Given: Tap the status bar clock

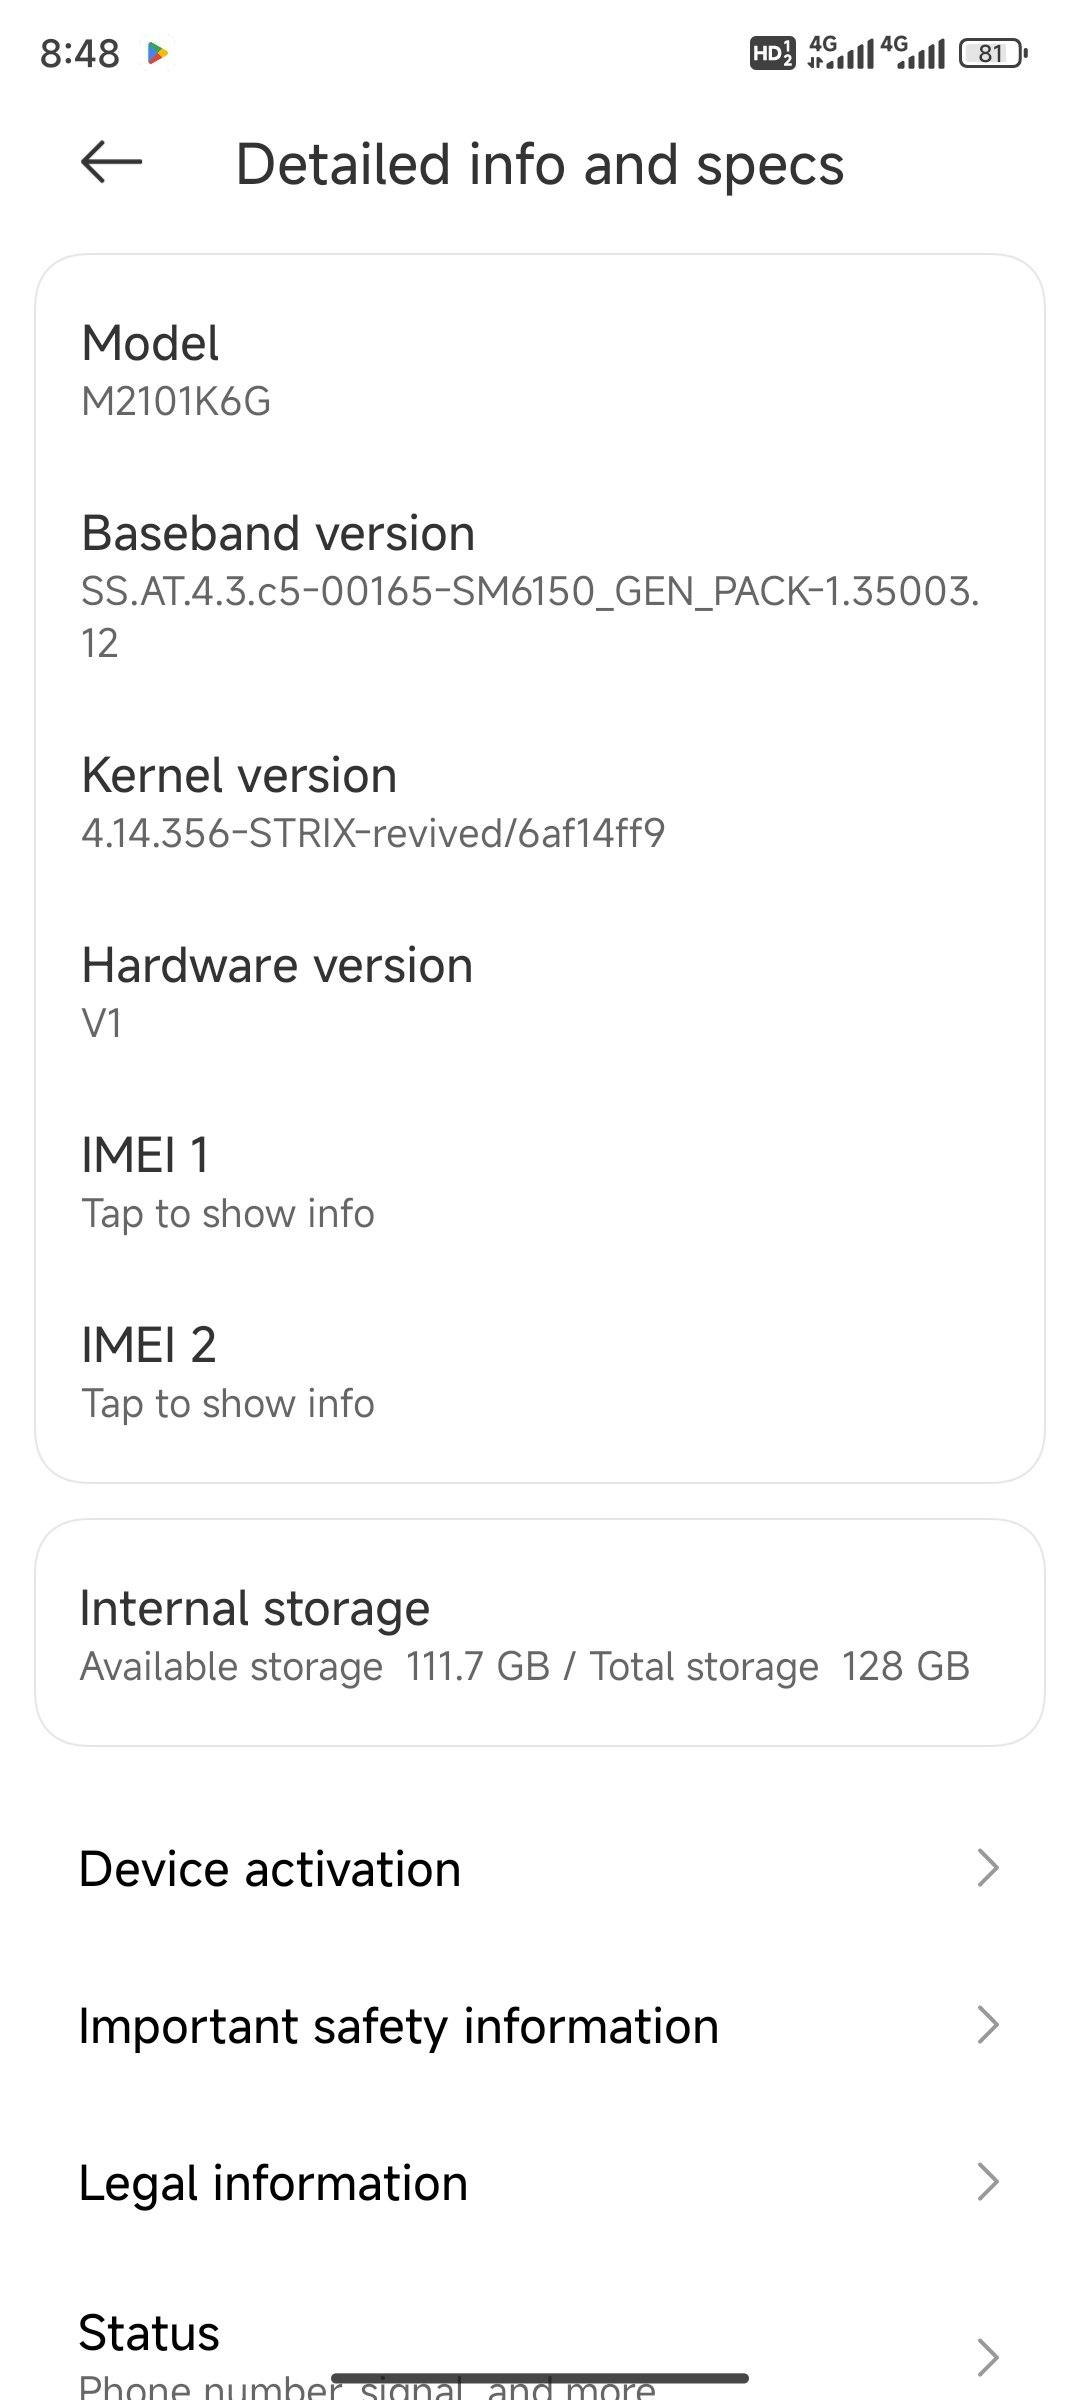Looking at the screenshot, I should click(79, 54).
